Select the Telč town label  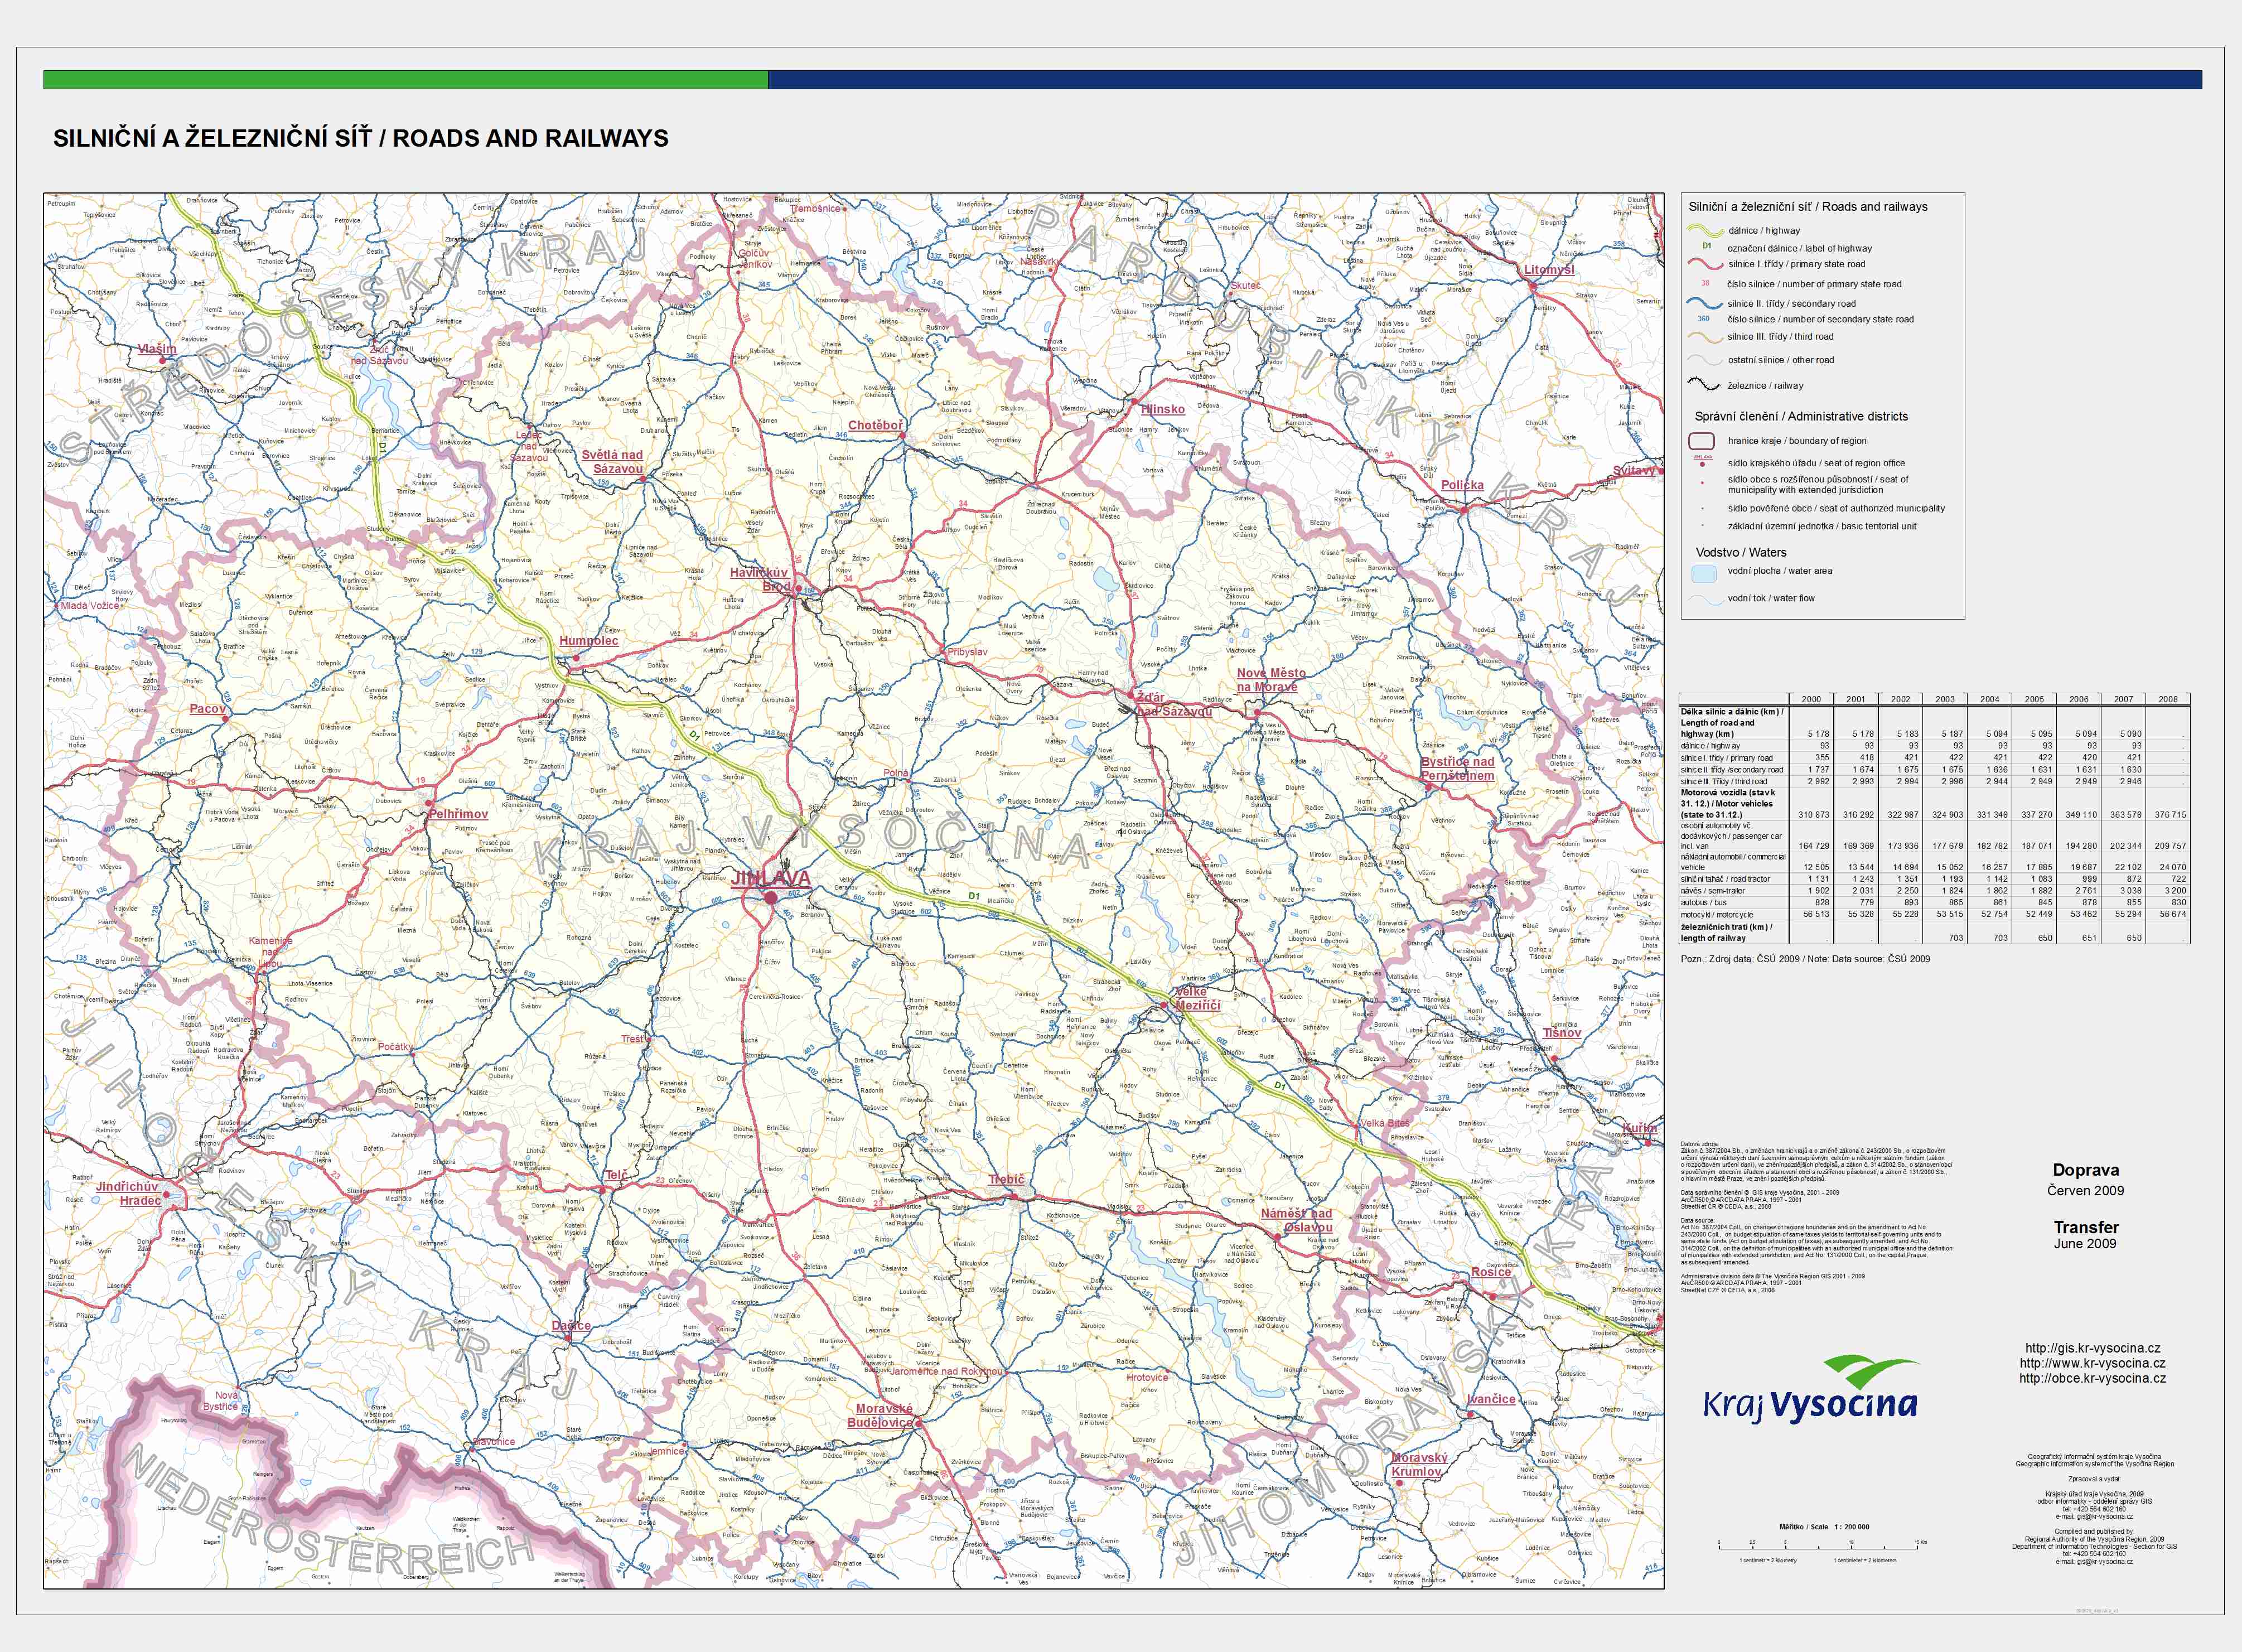click(617, 1175)
